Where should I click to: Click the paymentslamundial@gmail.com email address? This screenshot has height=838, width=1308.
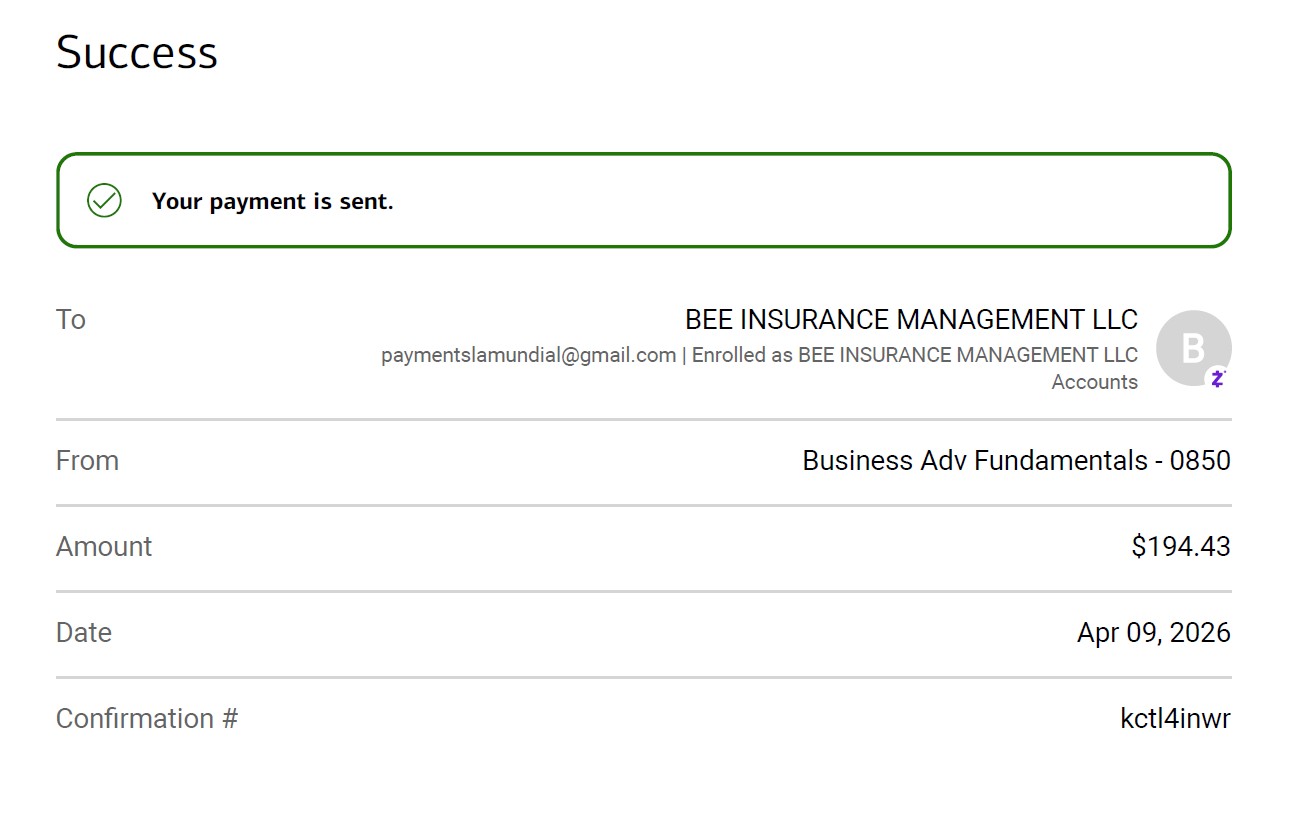click(x=528, y=355)
